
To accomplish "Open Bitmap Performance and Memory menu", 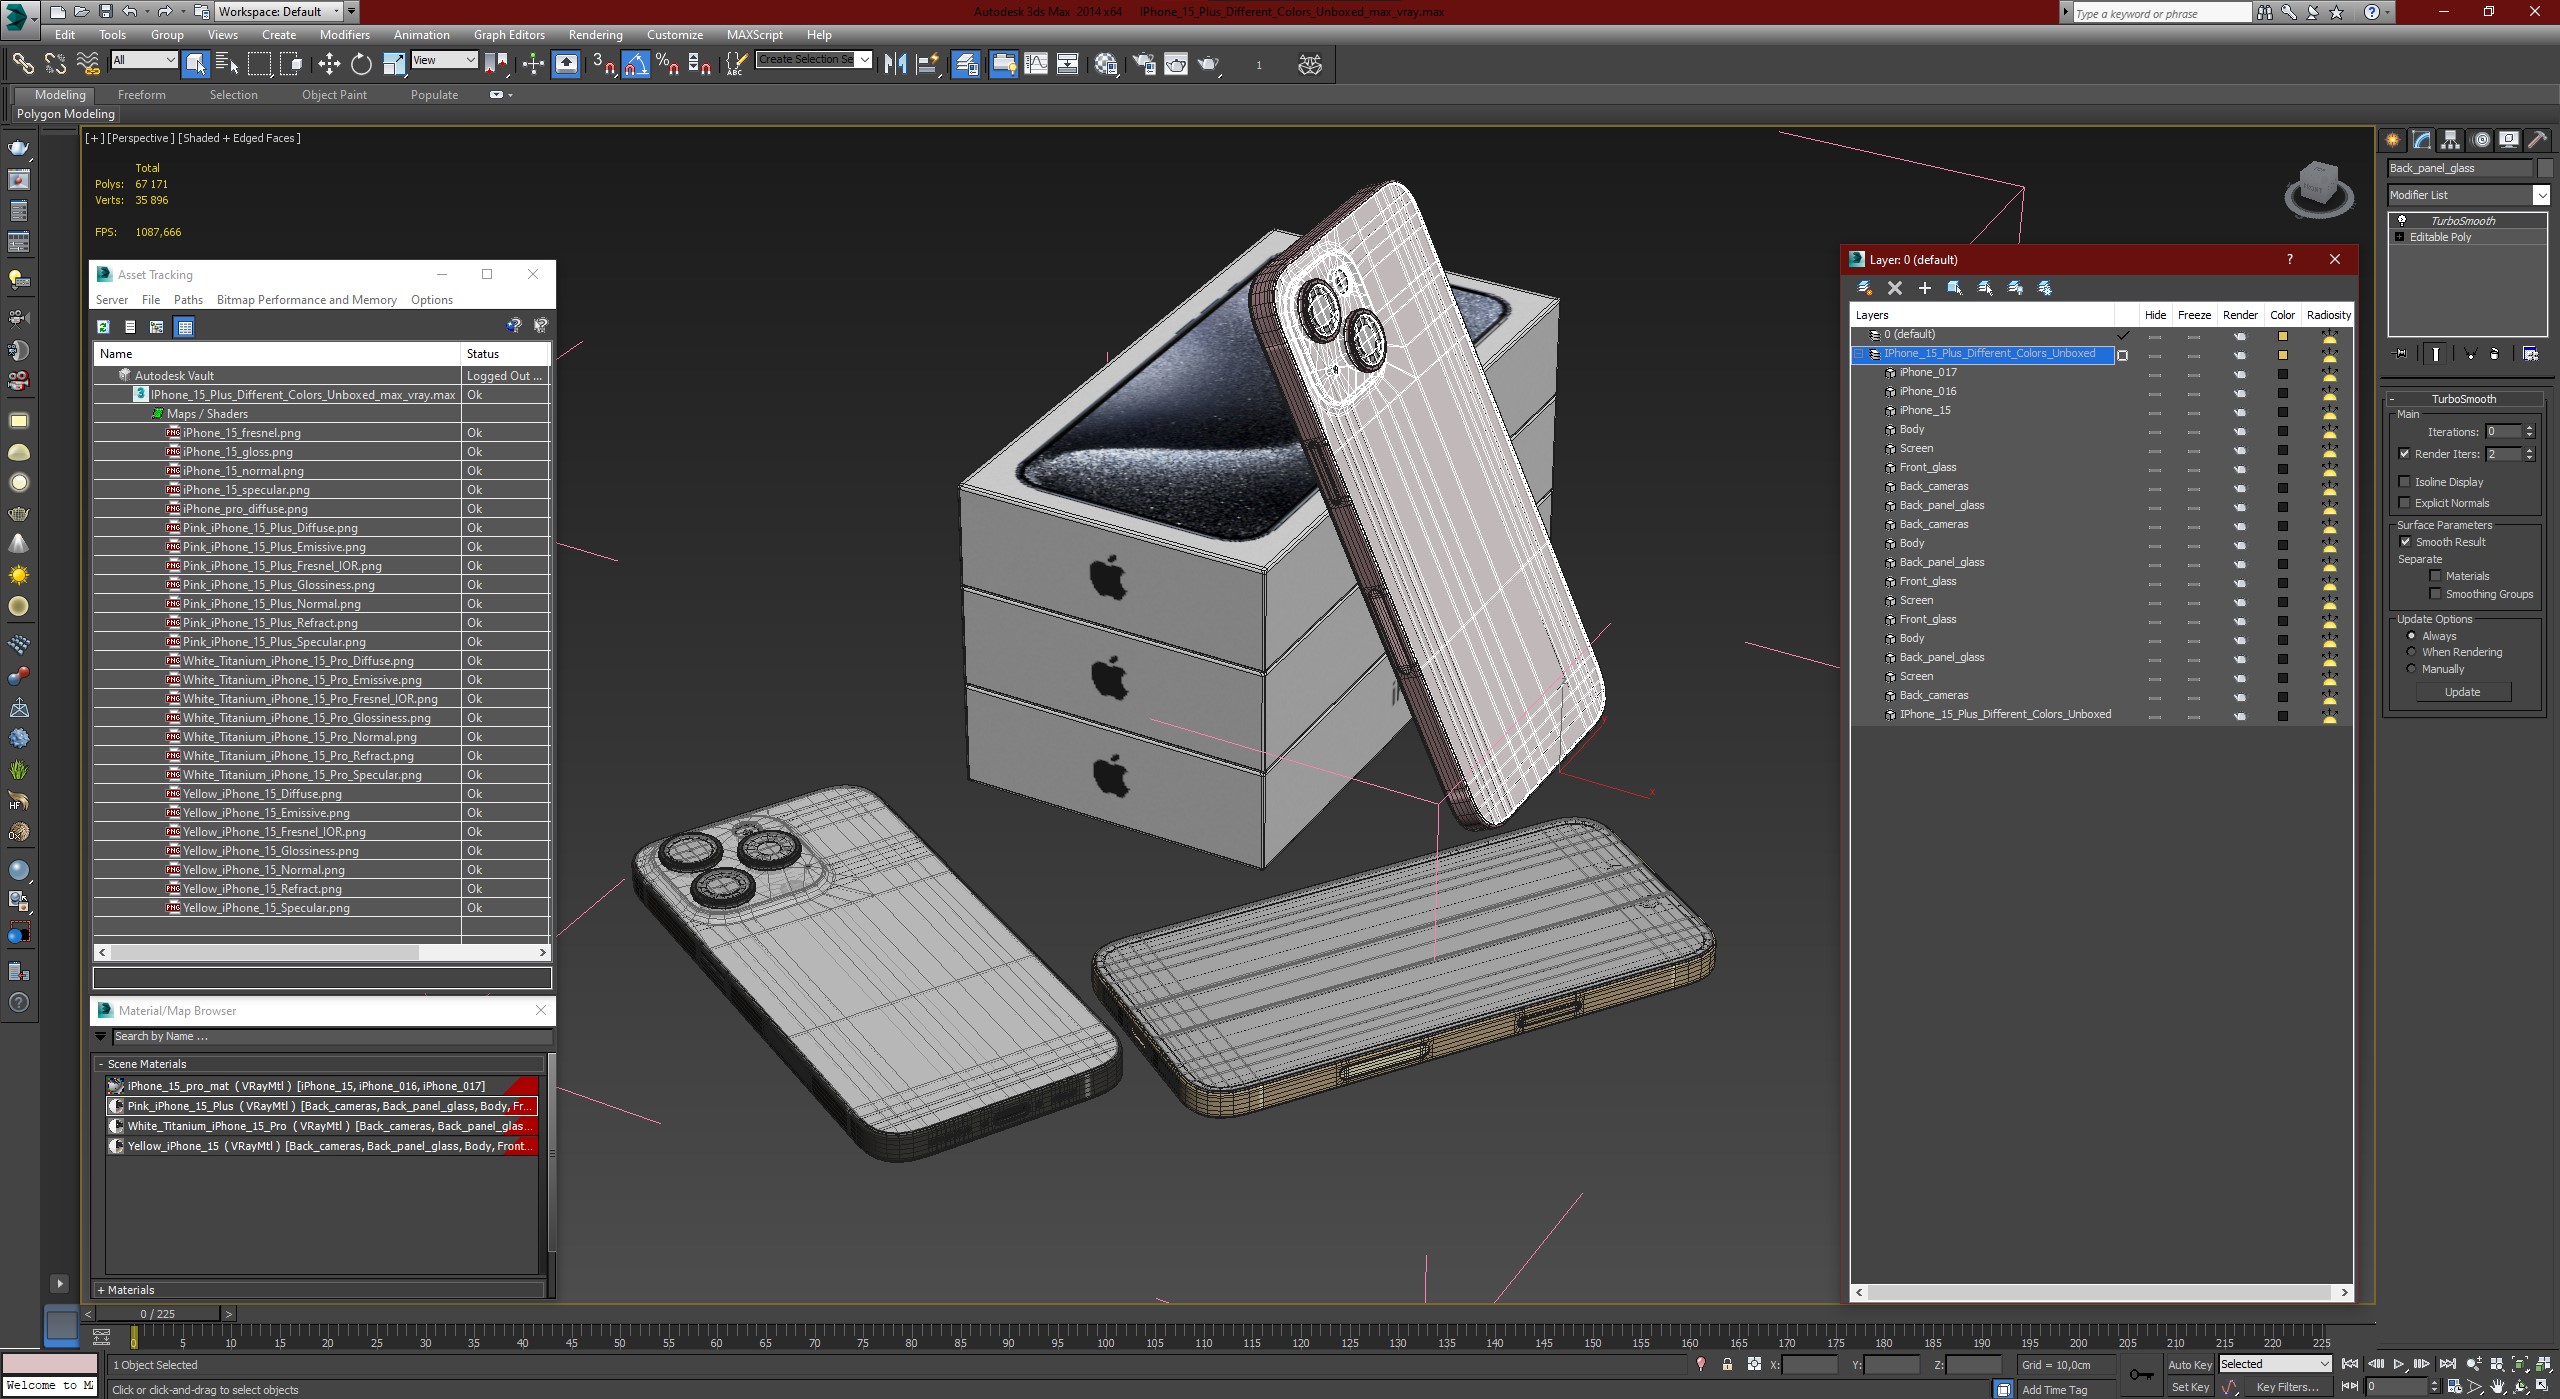I will 306,300.
